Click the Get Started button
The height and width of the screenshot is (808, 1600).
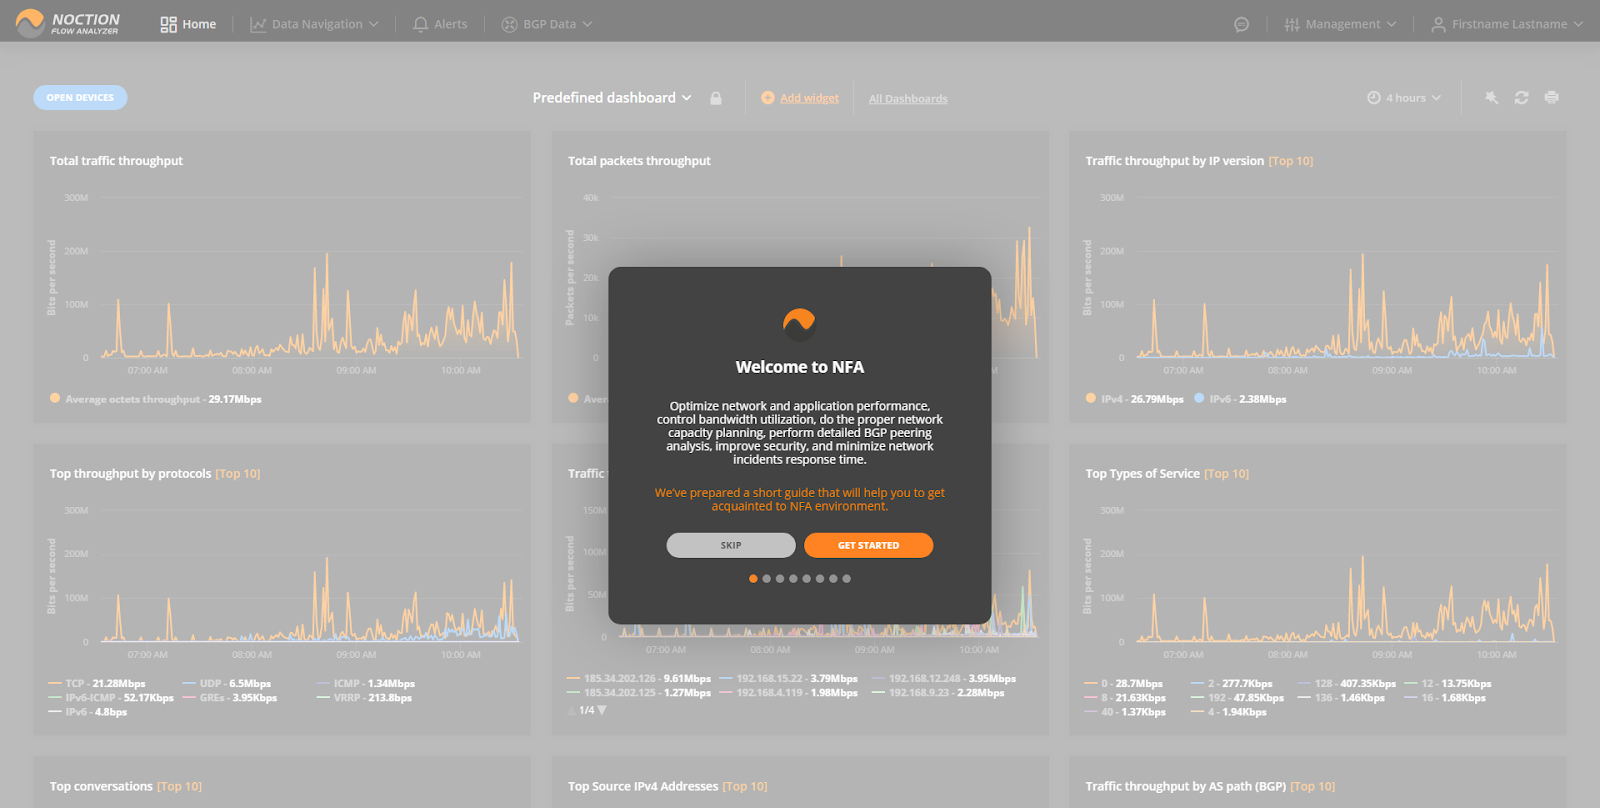(868, 545)
